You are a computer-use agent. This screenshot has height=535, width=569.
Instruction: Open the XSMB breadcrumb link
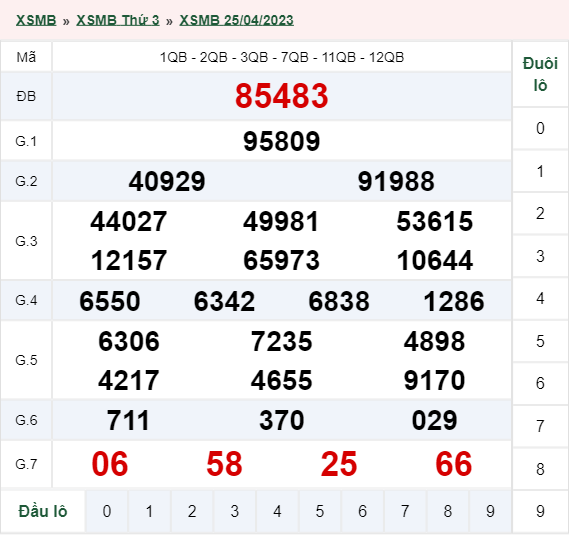tap(36, 20)
